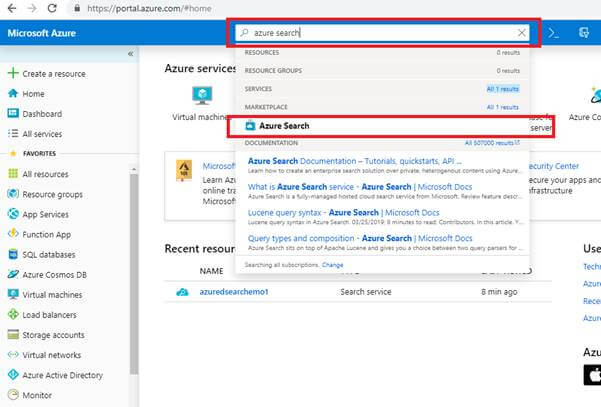Click the Storage accounts icon

pos(13,334)
